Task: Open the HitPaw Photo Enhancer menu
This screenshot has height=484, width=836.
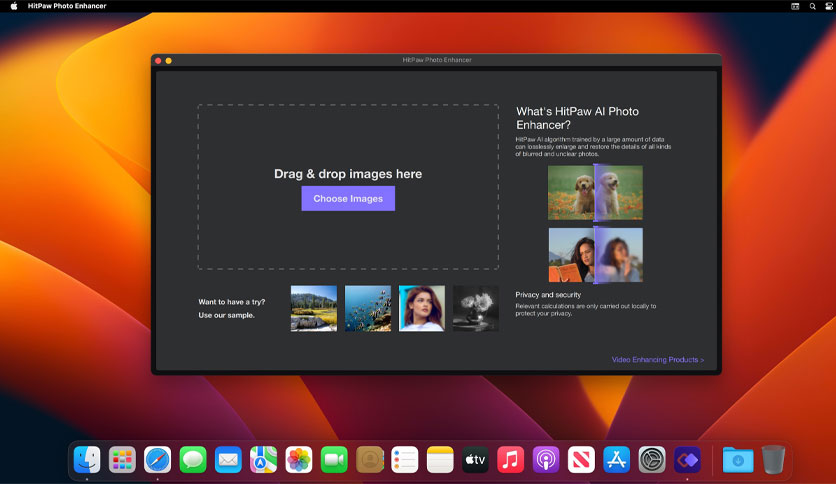Action: pos(67,6)
